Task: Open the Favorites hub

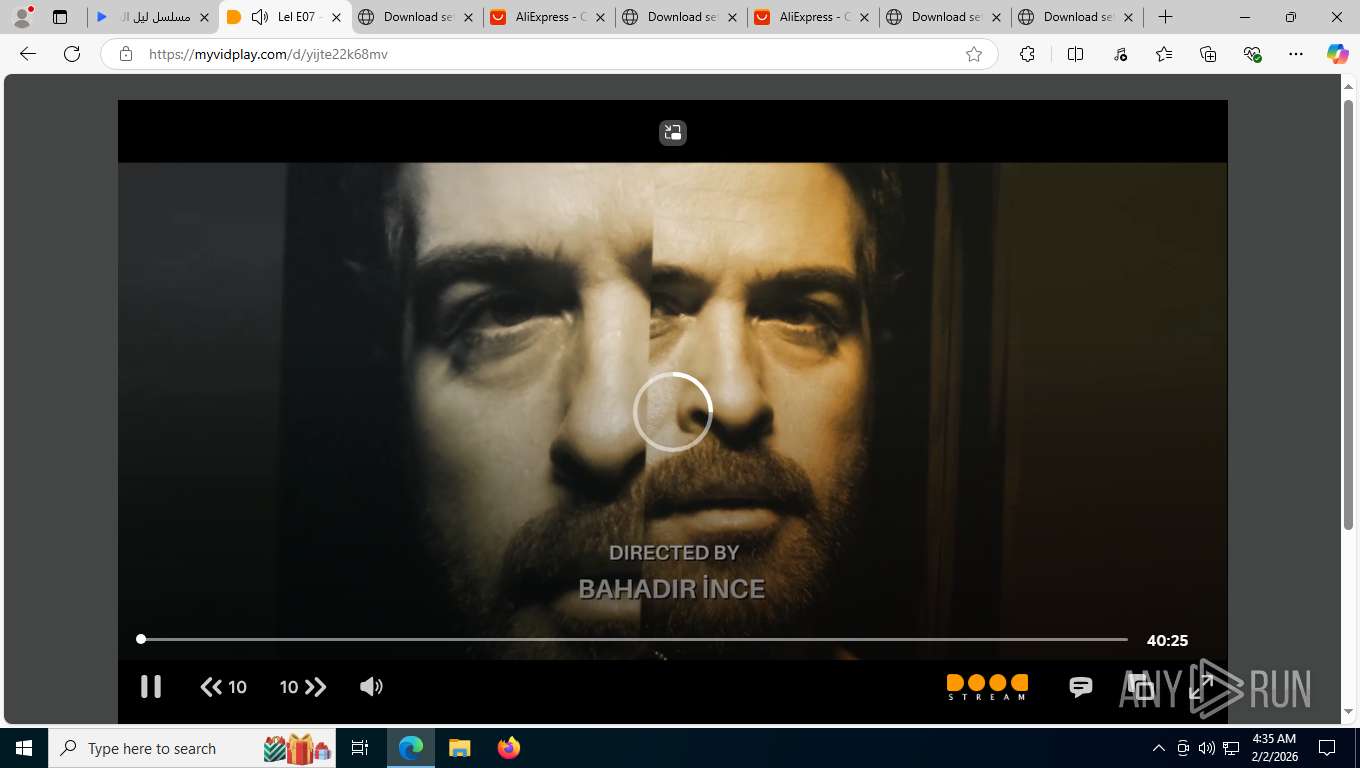Action: coord(1164,54)
